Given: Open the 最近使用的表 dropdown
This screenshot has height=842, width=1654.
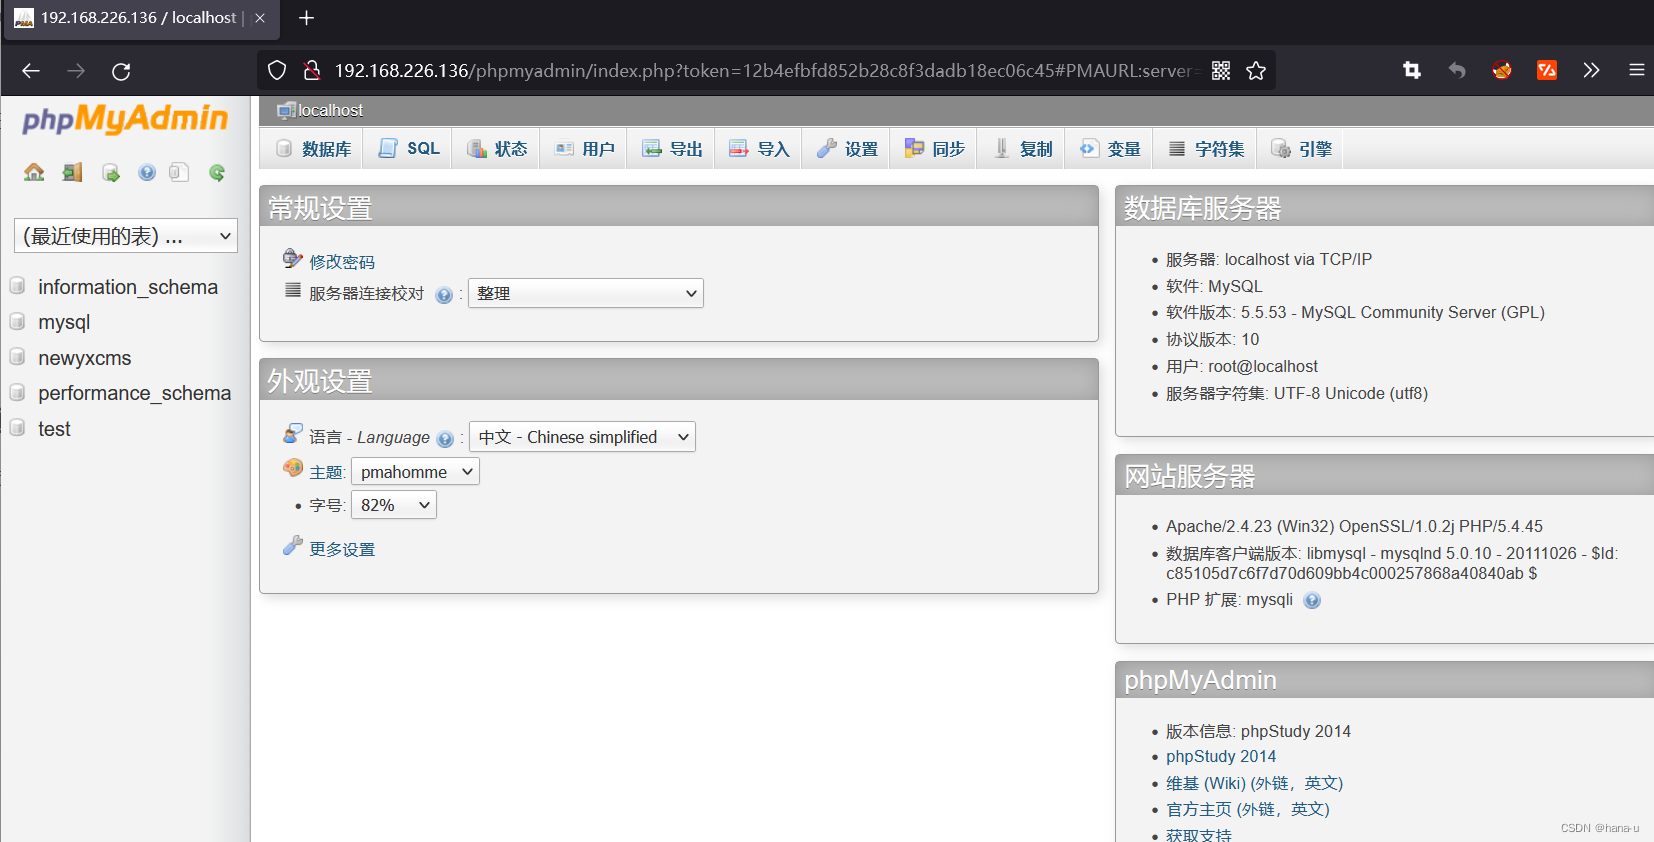Looking at the screenshot, I should click(x=126, y=236).
